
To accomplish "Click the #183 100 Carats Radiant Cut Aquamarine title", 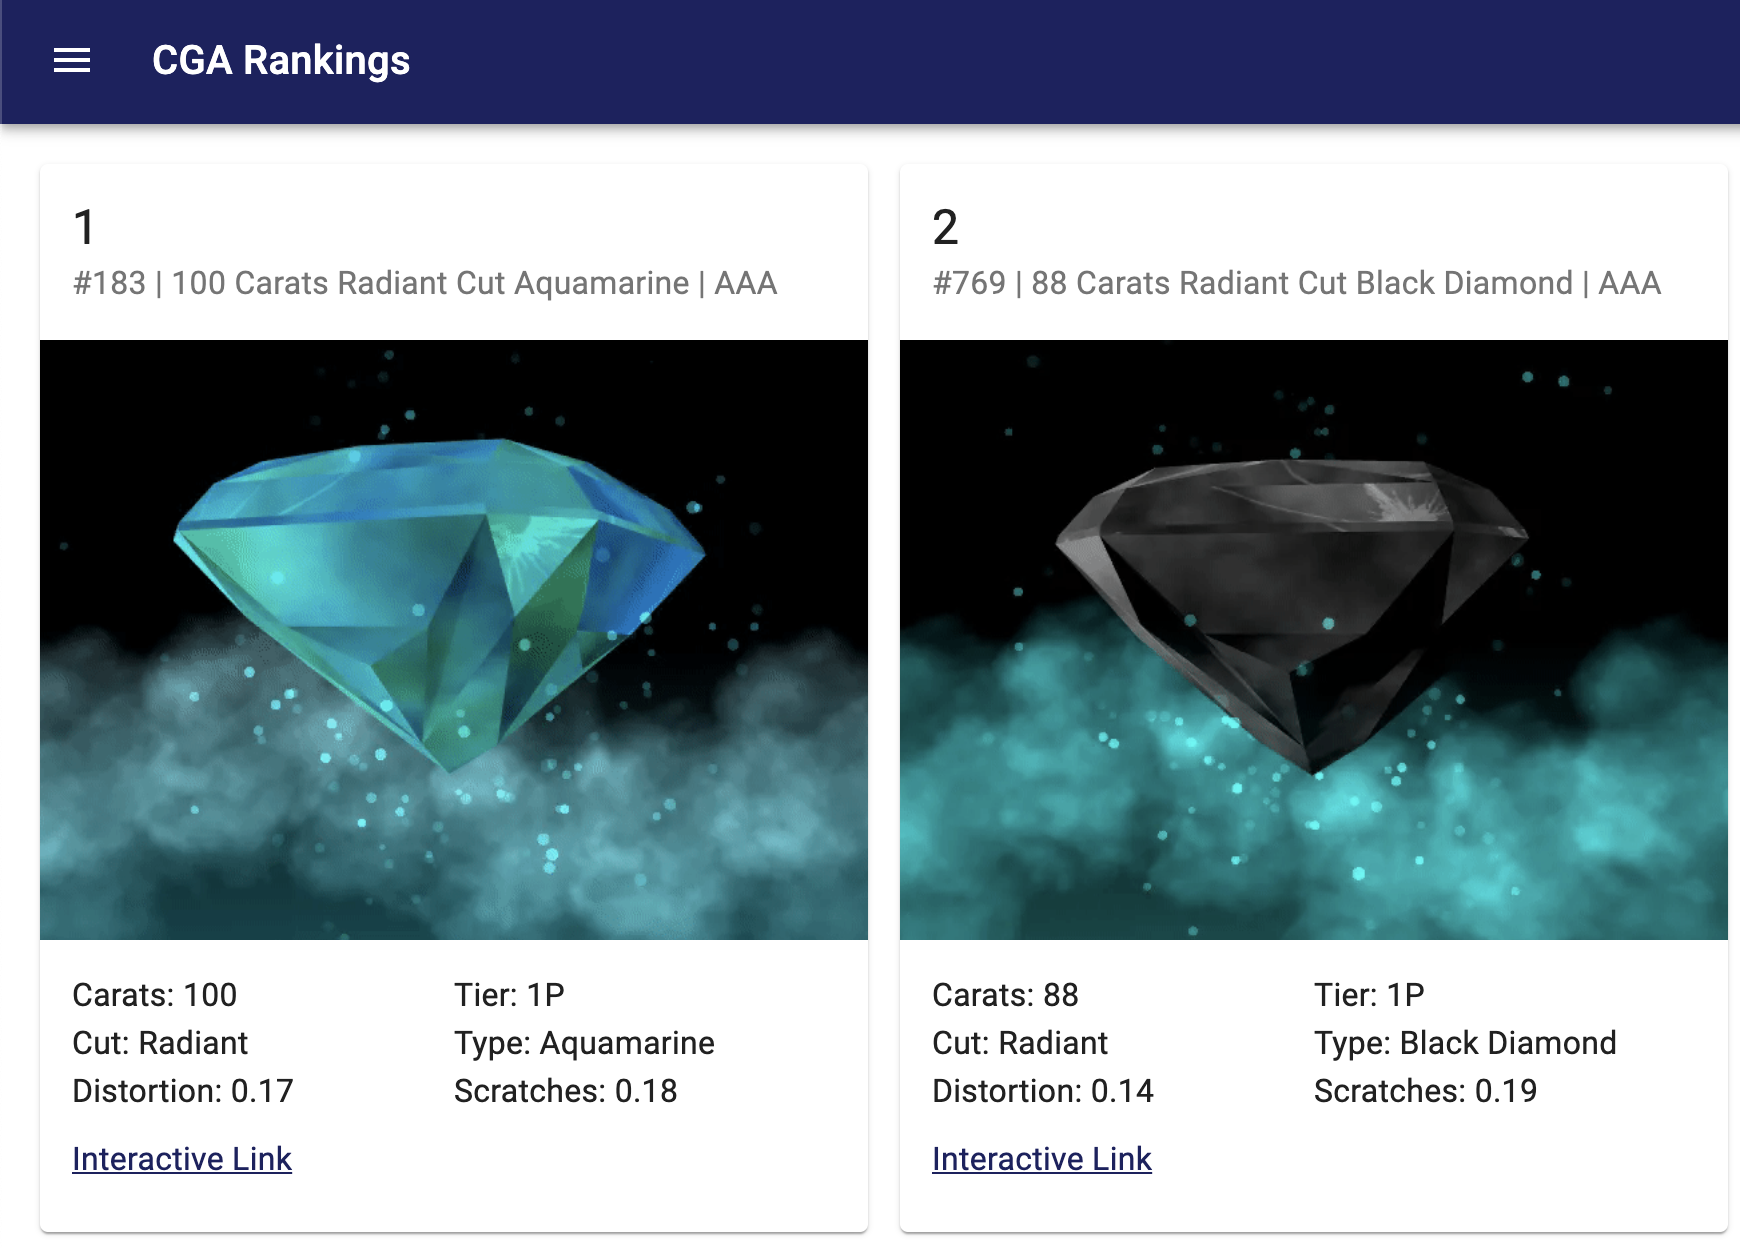I will click(425, 284).
